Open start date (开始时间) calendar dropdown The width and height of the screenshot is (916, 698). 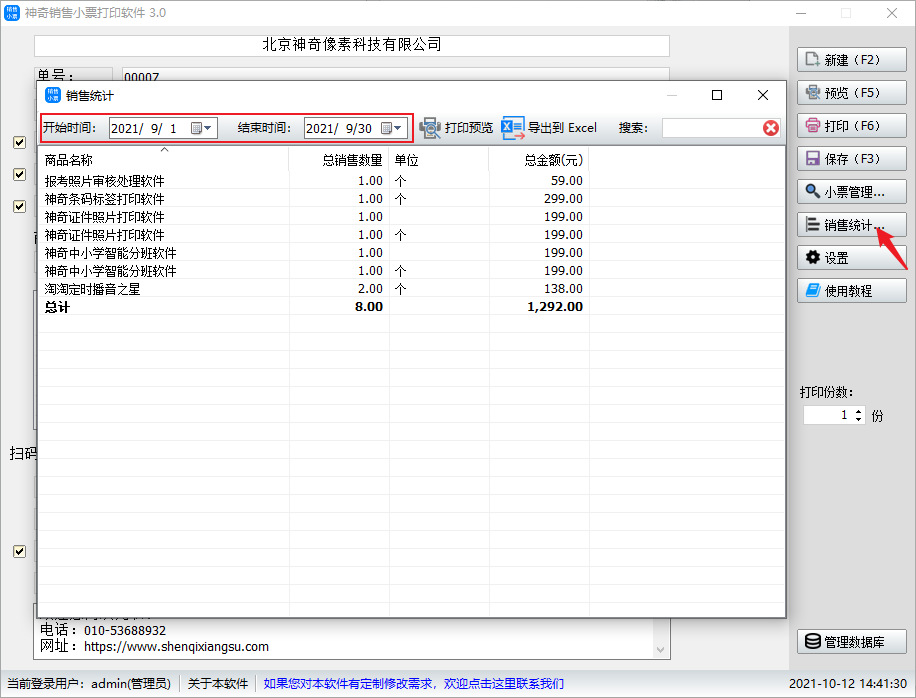pyautogui.click(x=207, y=128)
